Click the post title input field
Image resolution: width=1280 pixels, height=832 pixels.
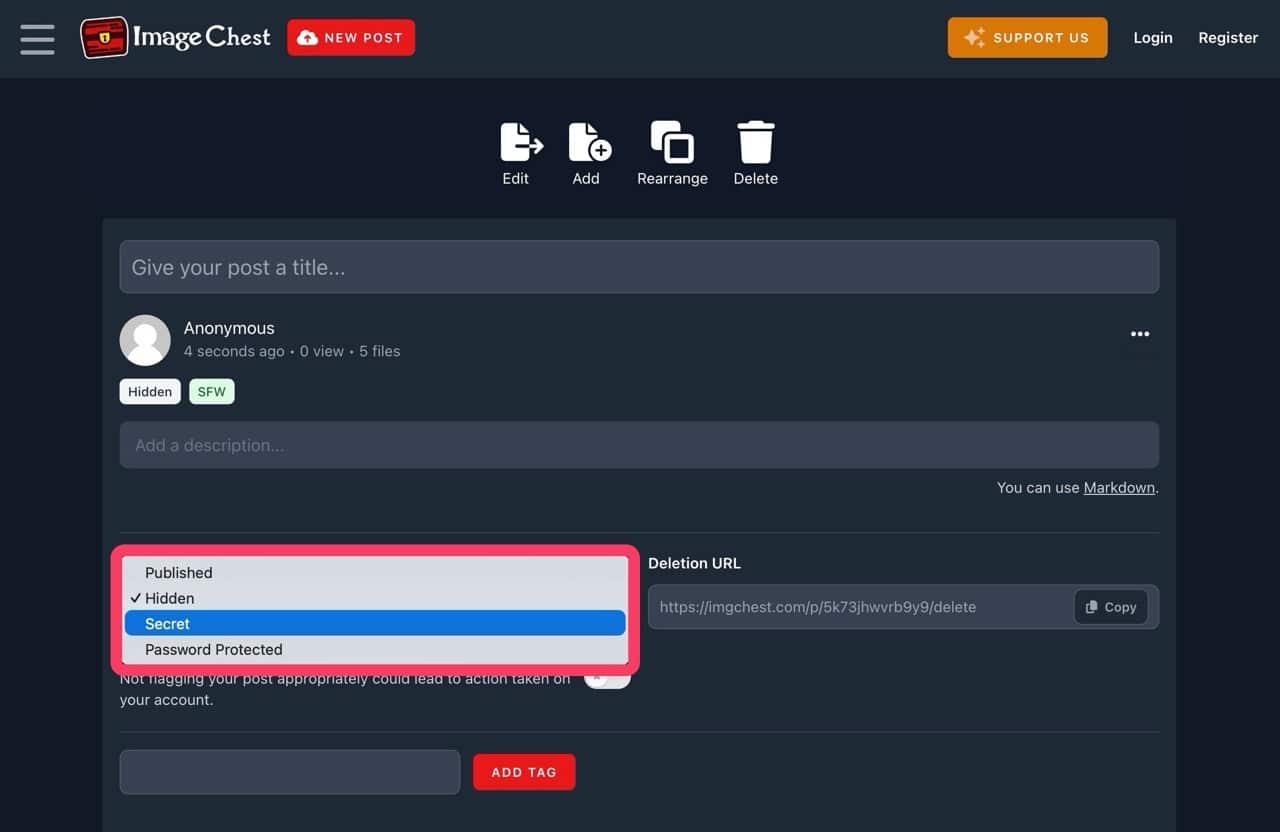point(639,267)
